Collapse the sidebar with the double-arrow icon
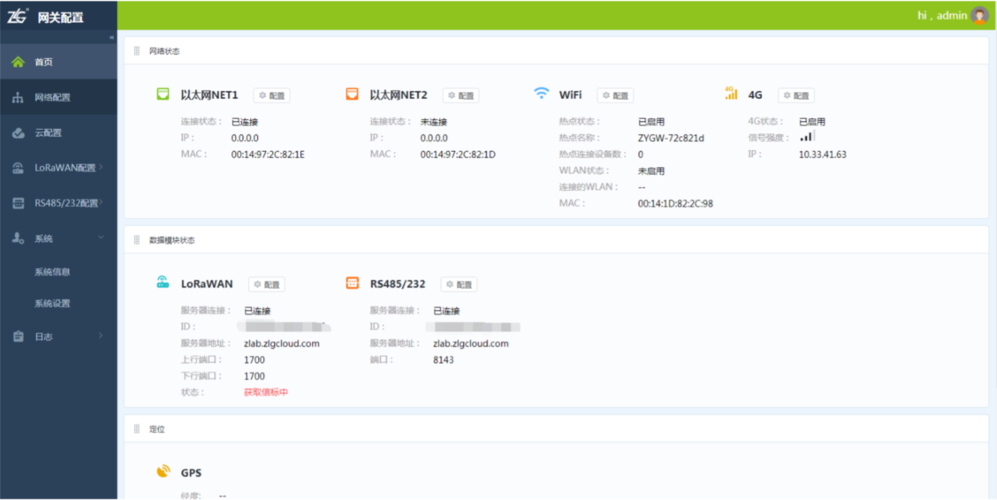 coord(112,38)
